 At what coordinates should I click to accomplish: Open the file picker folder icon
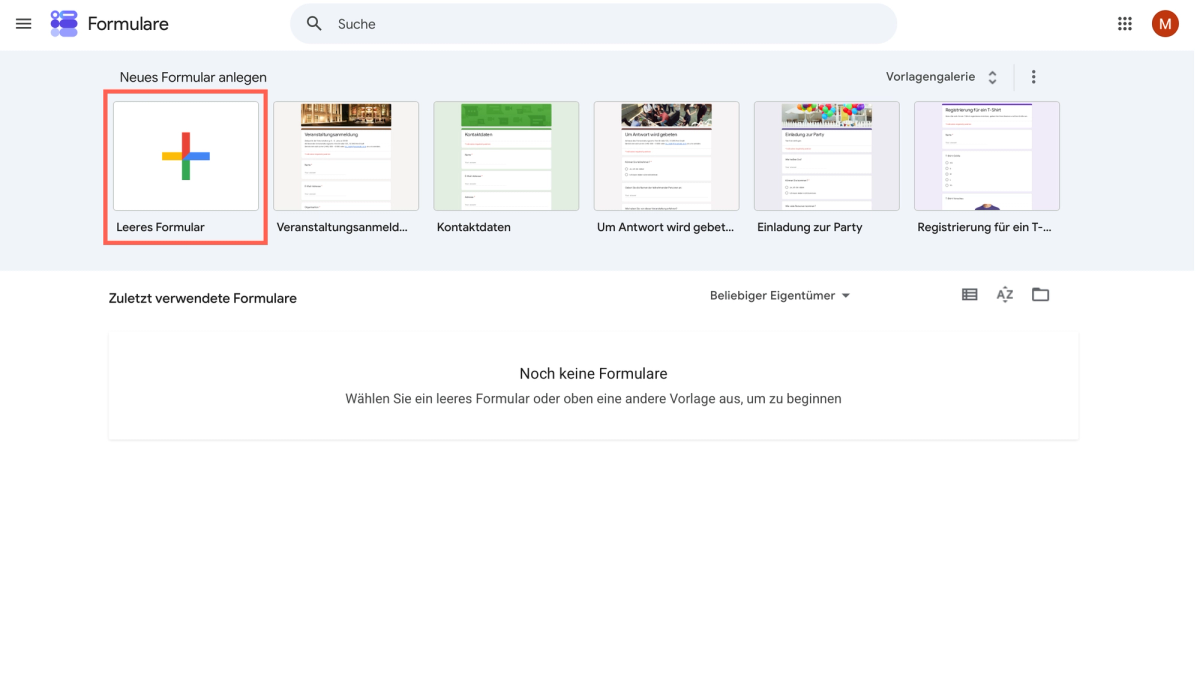(x=1041, y=295)
